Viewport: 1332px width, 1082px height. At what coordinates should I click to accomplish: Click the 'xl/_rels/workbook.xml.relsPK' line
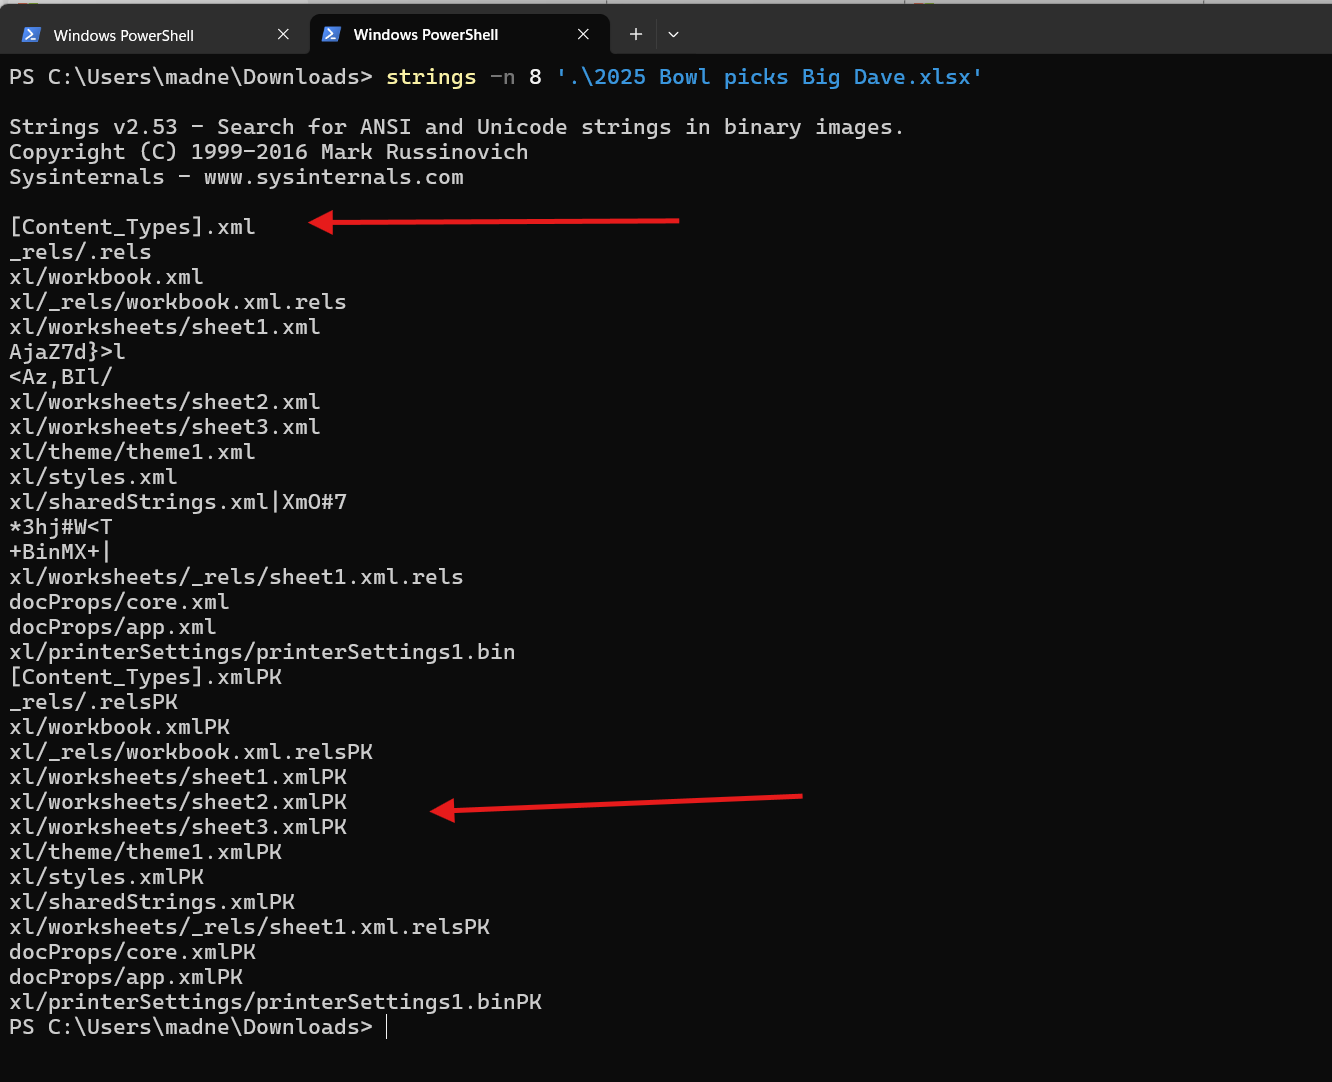pos(191,752)
